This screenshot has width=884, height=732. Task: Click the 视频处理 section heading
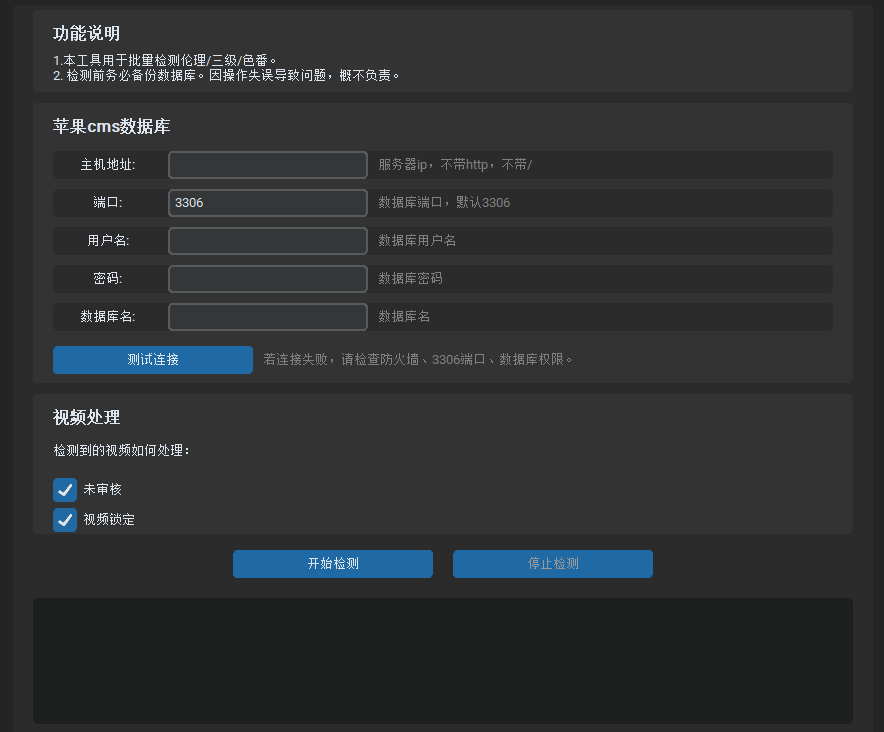tap(86, 418)
